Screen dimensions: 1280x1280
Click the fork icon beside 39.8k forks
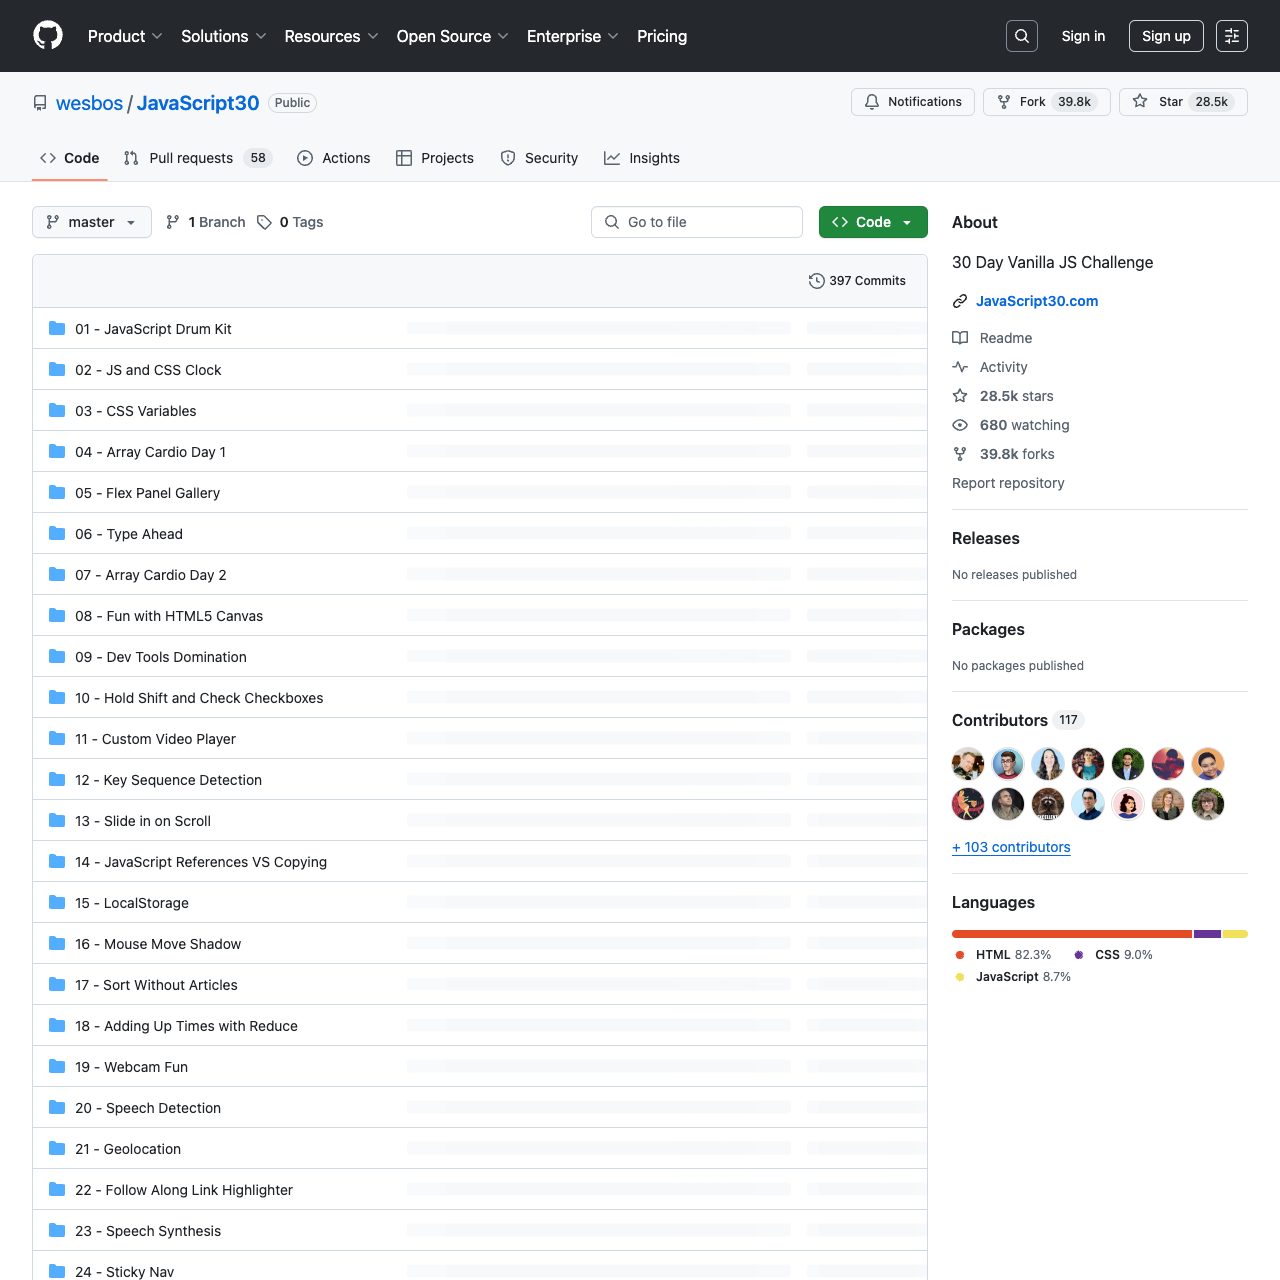pos(960,454)
